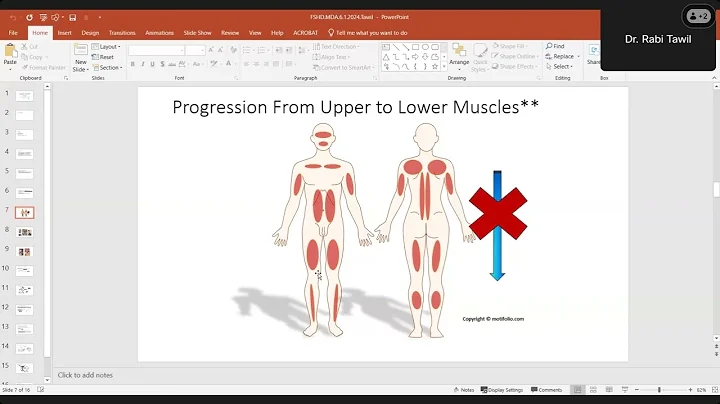Switch to the Slide Show tab

pyautogui.click(x=197, y=33)
